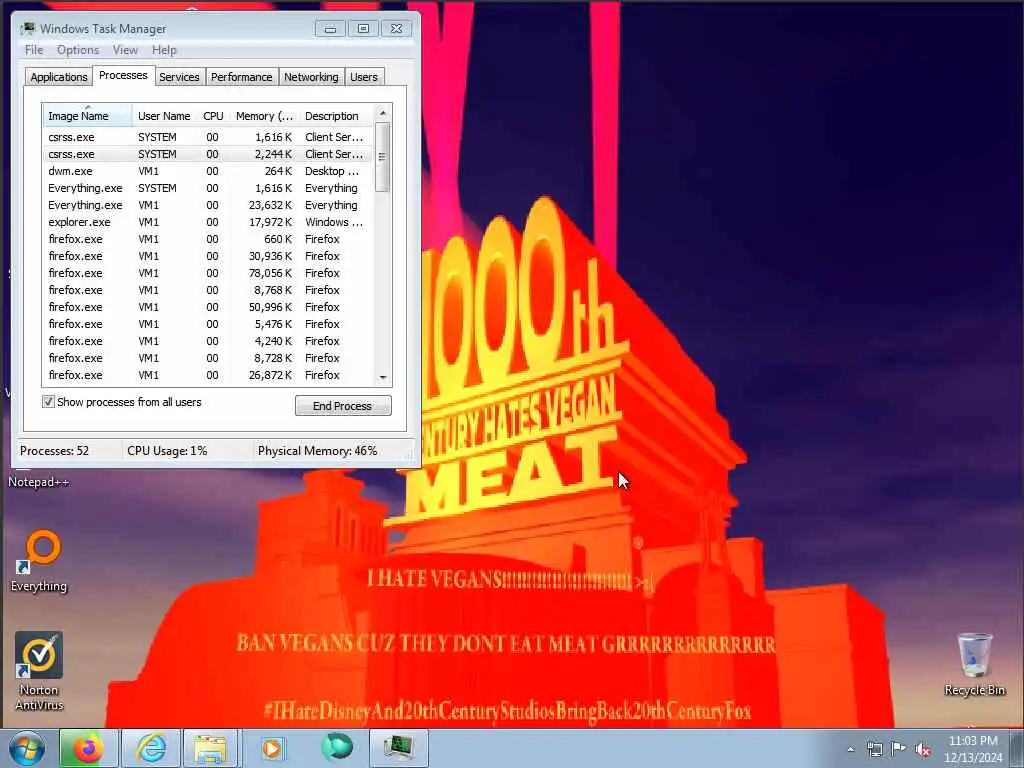
Task: Select the explorer.exe process row
Action: (209, 222)
